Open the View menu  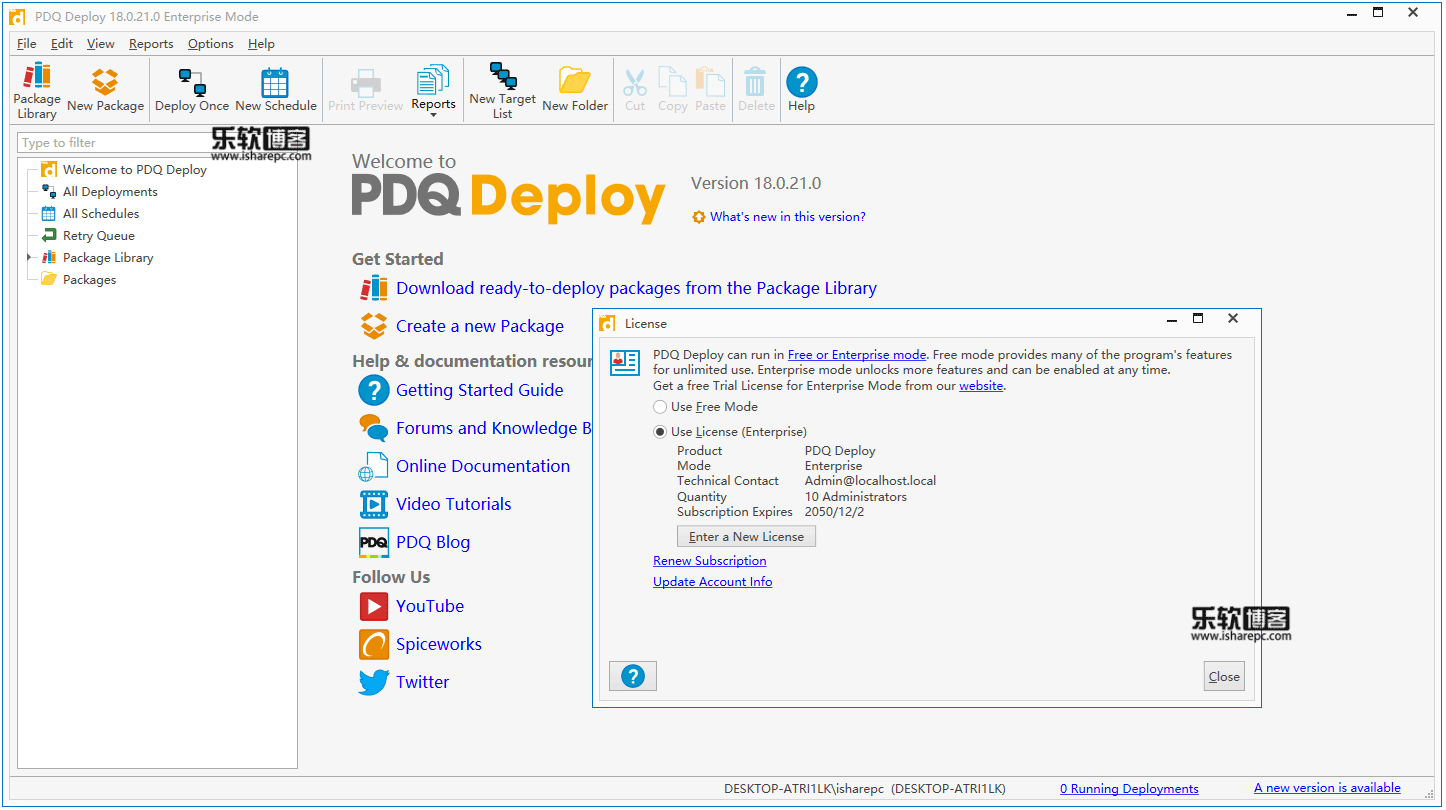[x=100, y=44]
